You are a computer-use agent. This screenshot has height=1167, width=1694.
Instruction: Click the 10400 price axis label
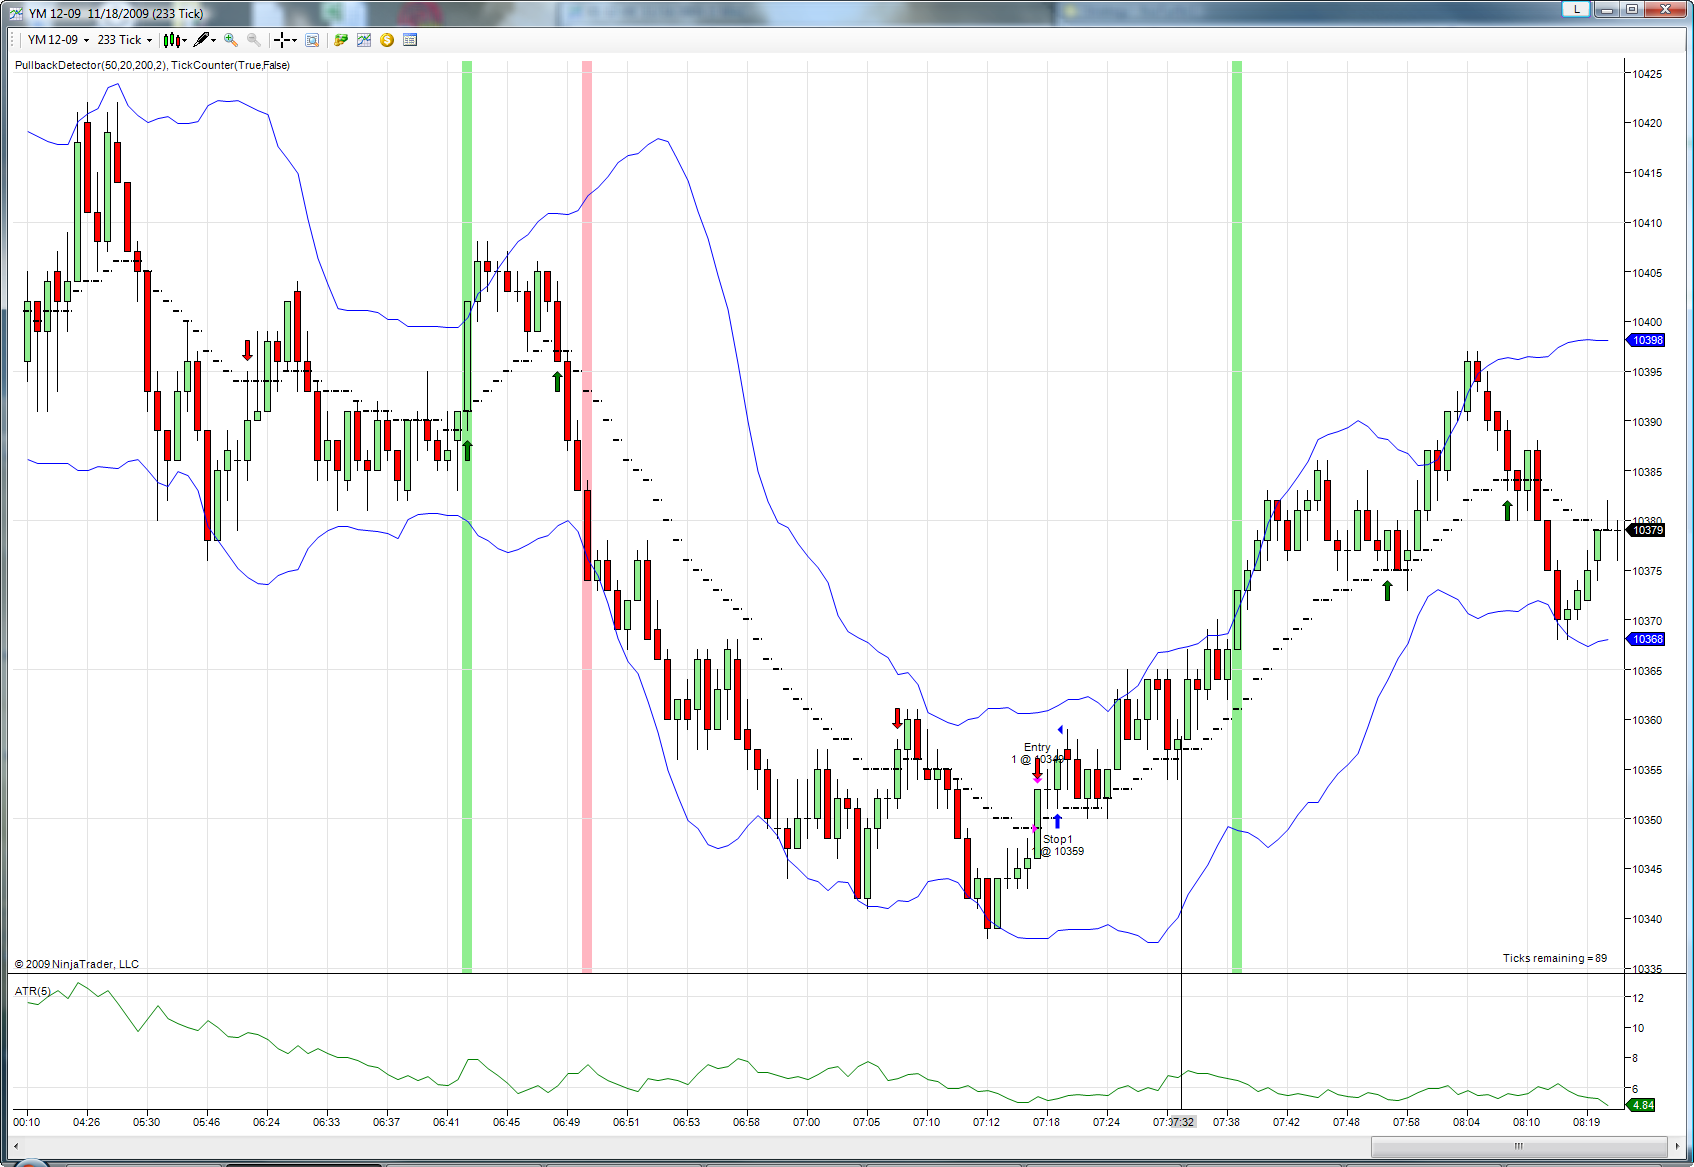1647,322
